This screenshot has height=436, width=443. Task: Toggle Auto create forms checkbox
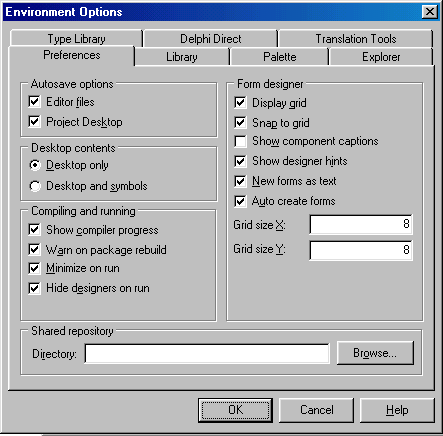[240, 201]
